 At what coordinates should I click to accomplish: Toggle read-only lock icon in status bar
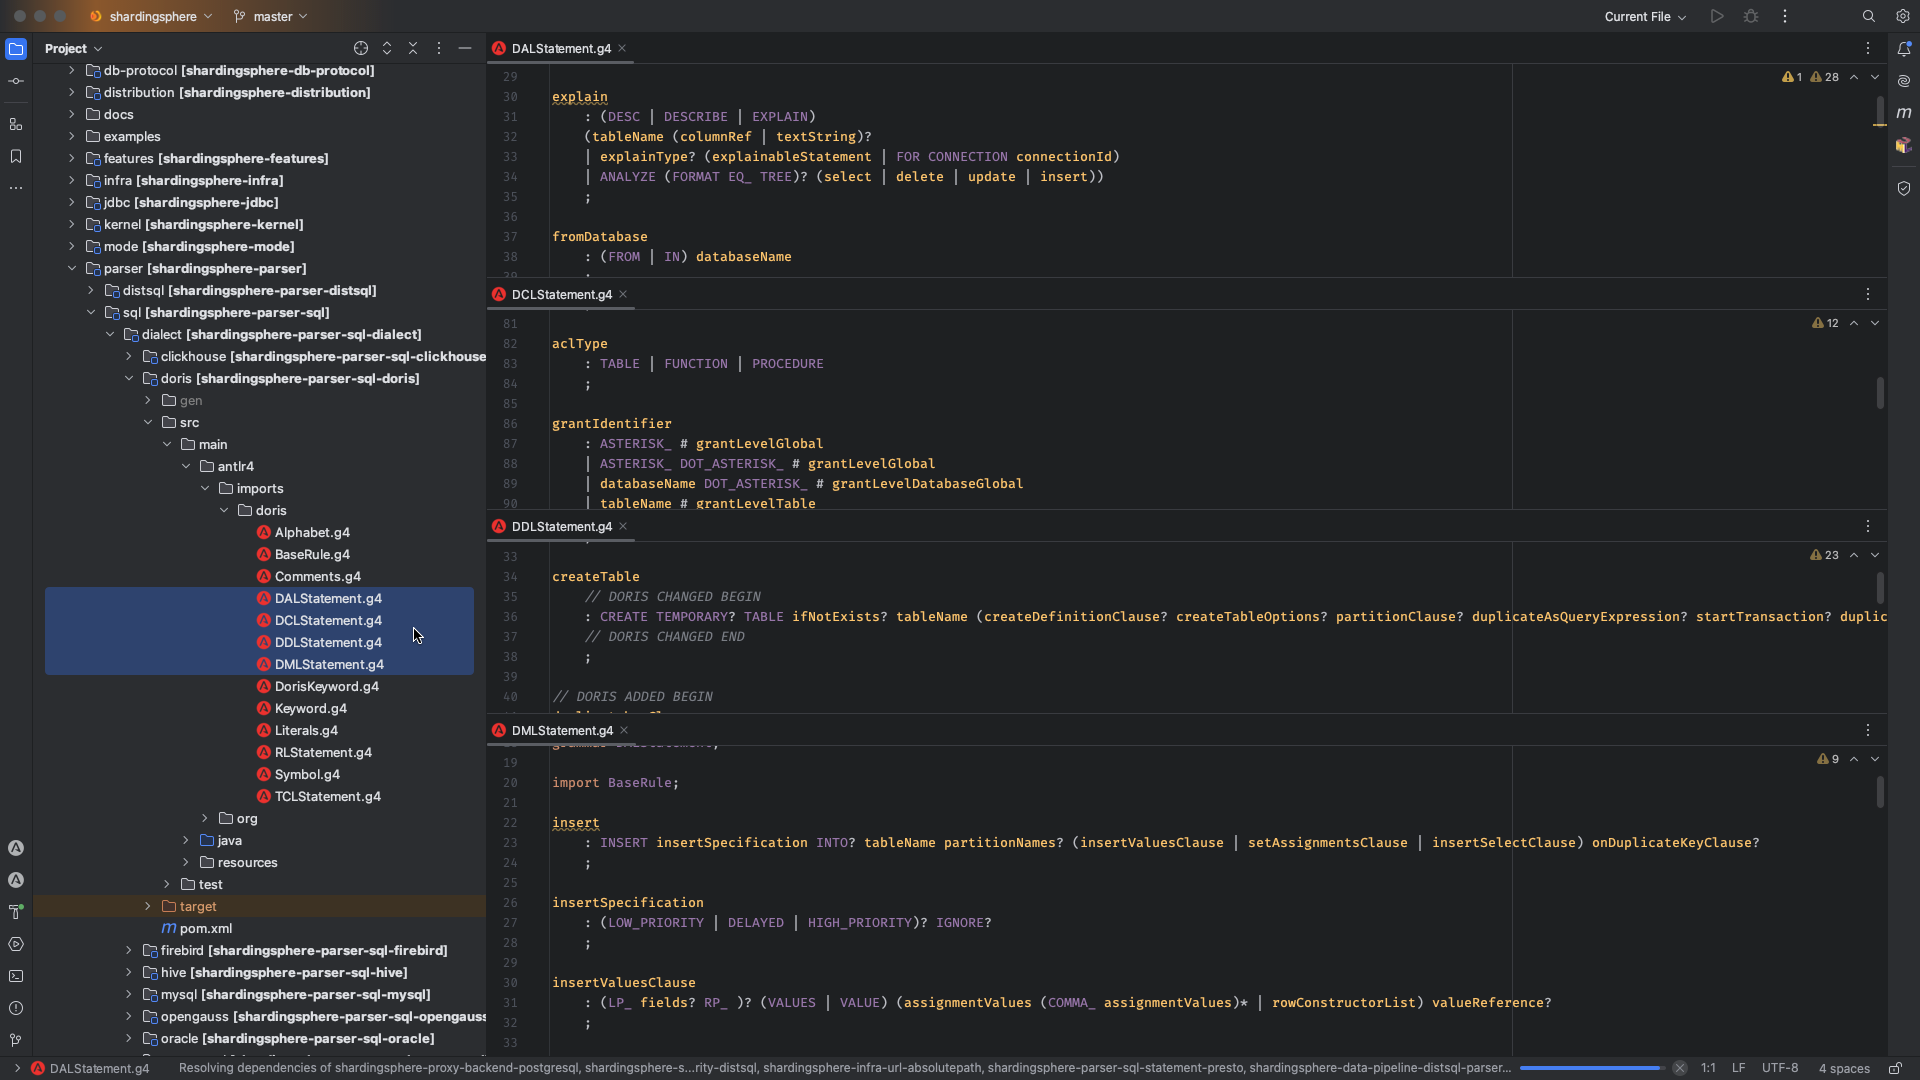pos(1895,1068)
